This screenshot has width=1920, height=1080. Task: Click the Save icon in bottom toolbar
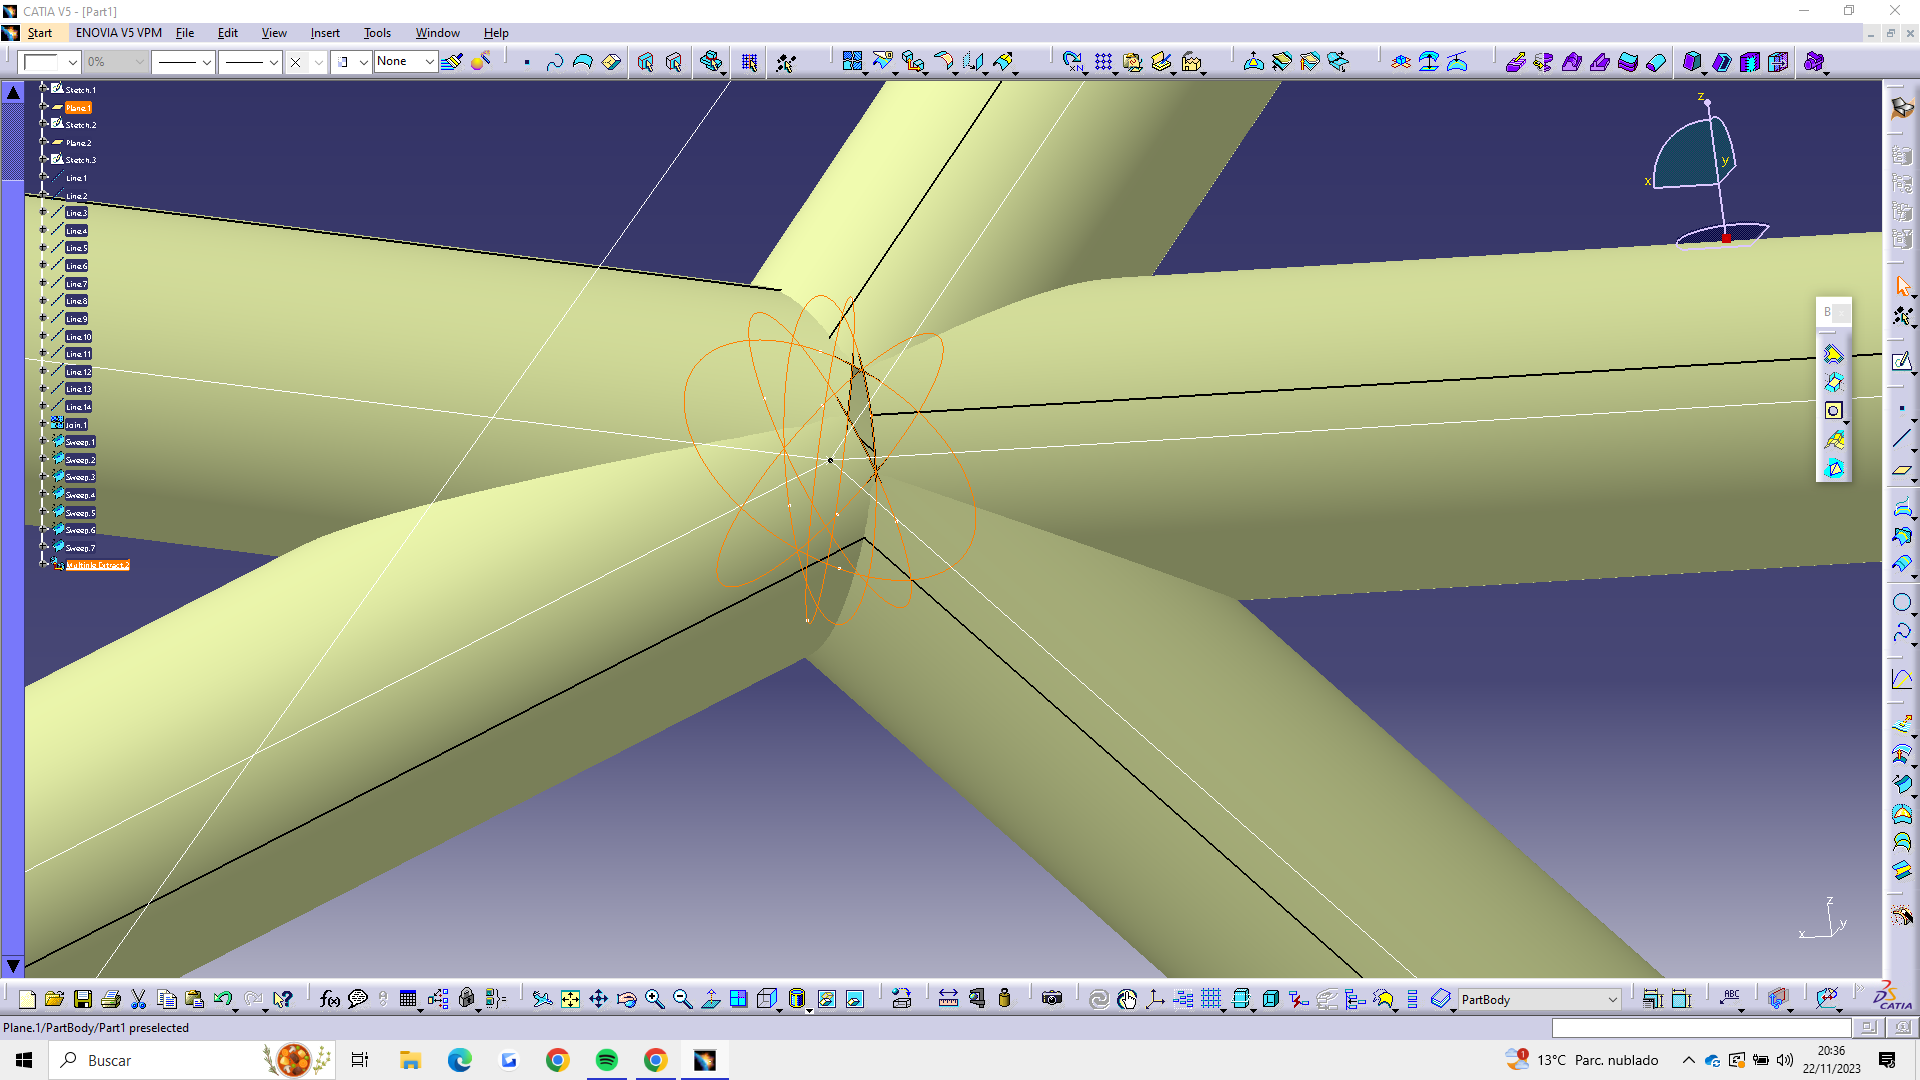pos(83,999)
